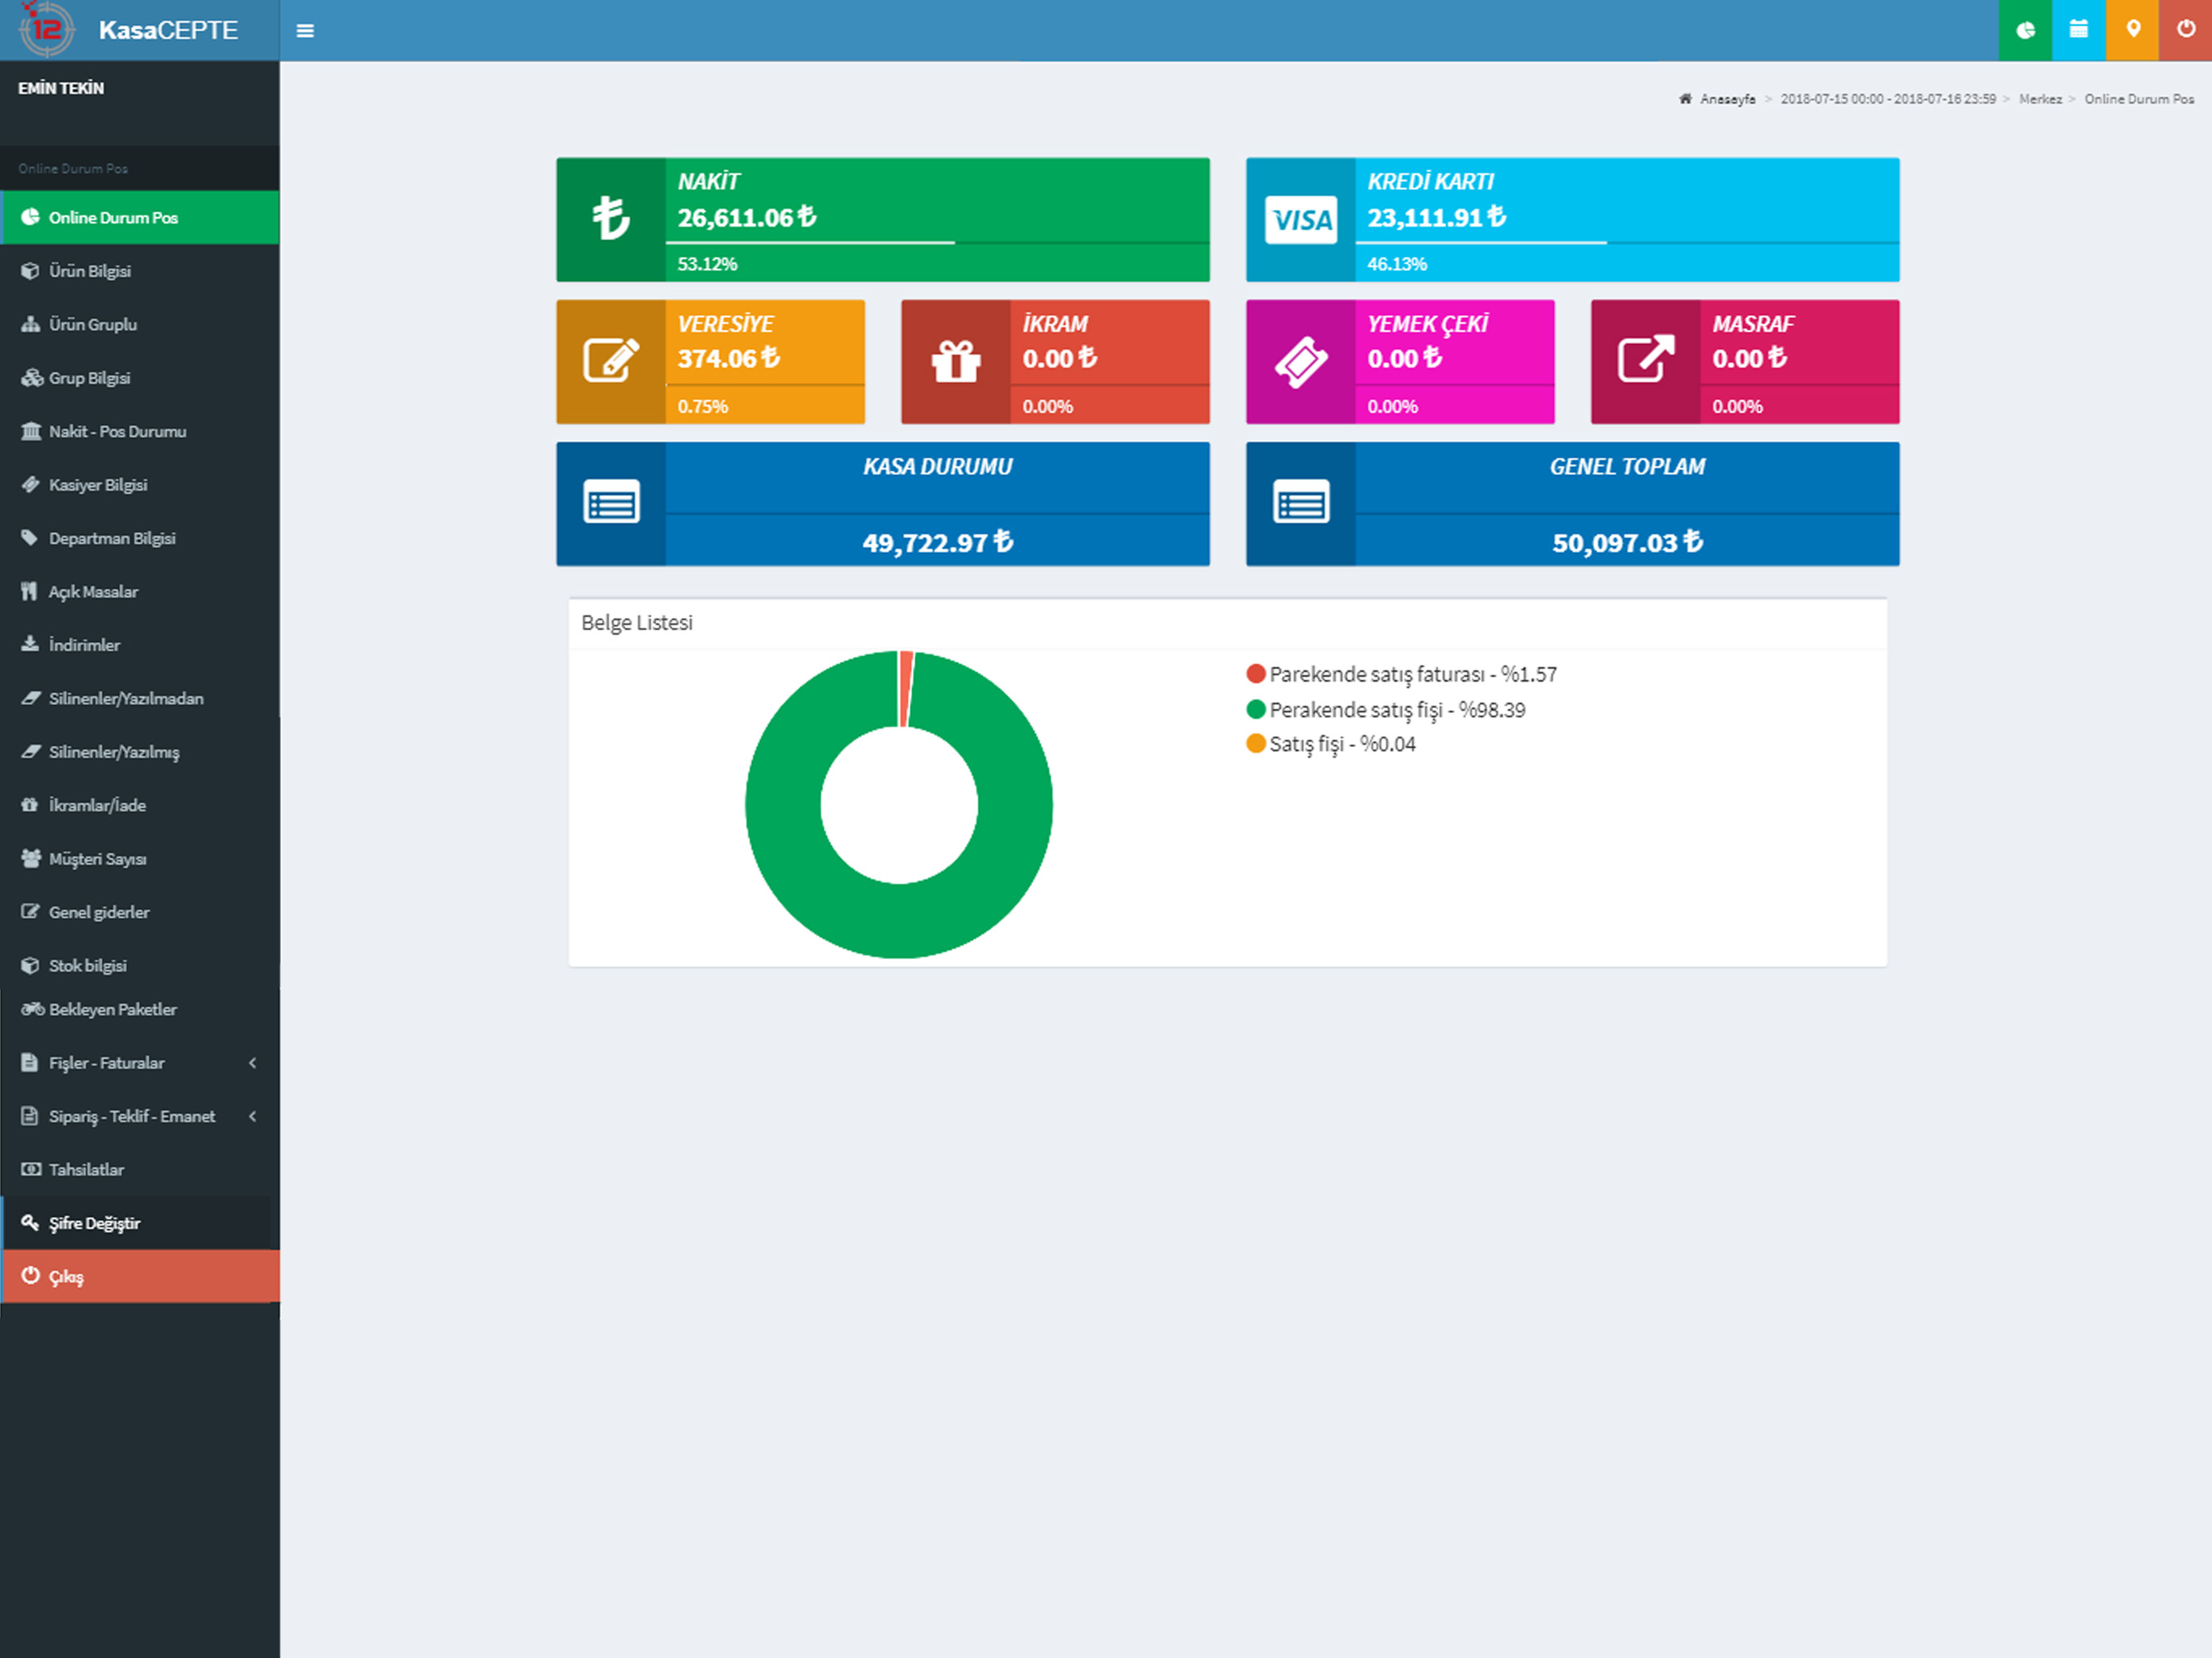The height and width of the screenshot is (1658, 2212).
Task: Click the green donut chart segment
Action: [899, 922]
